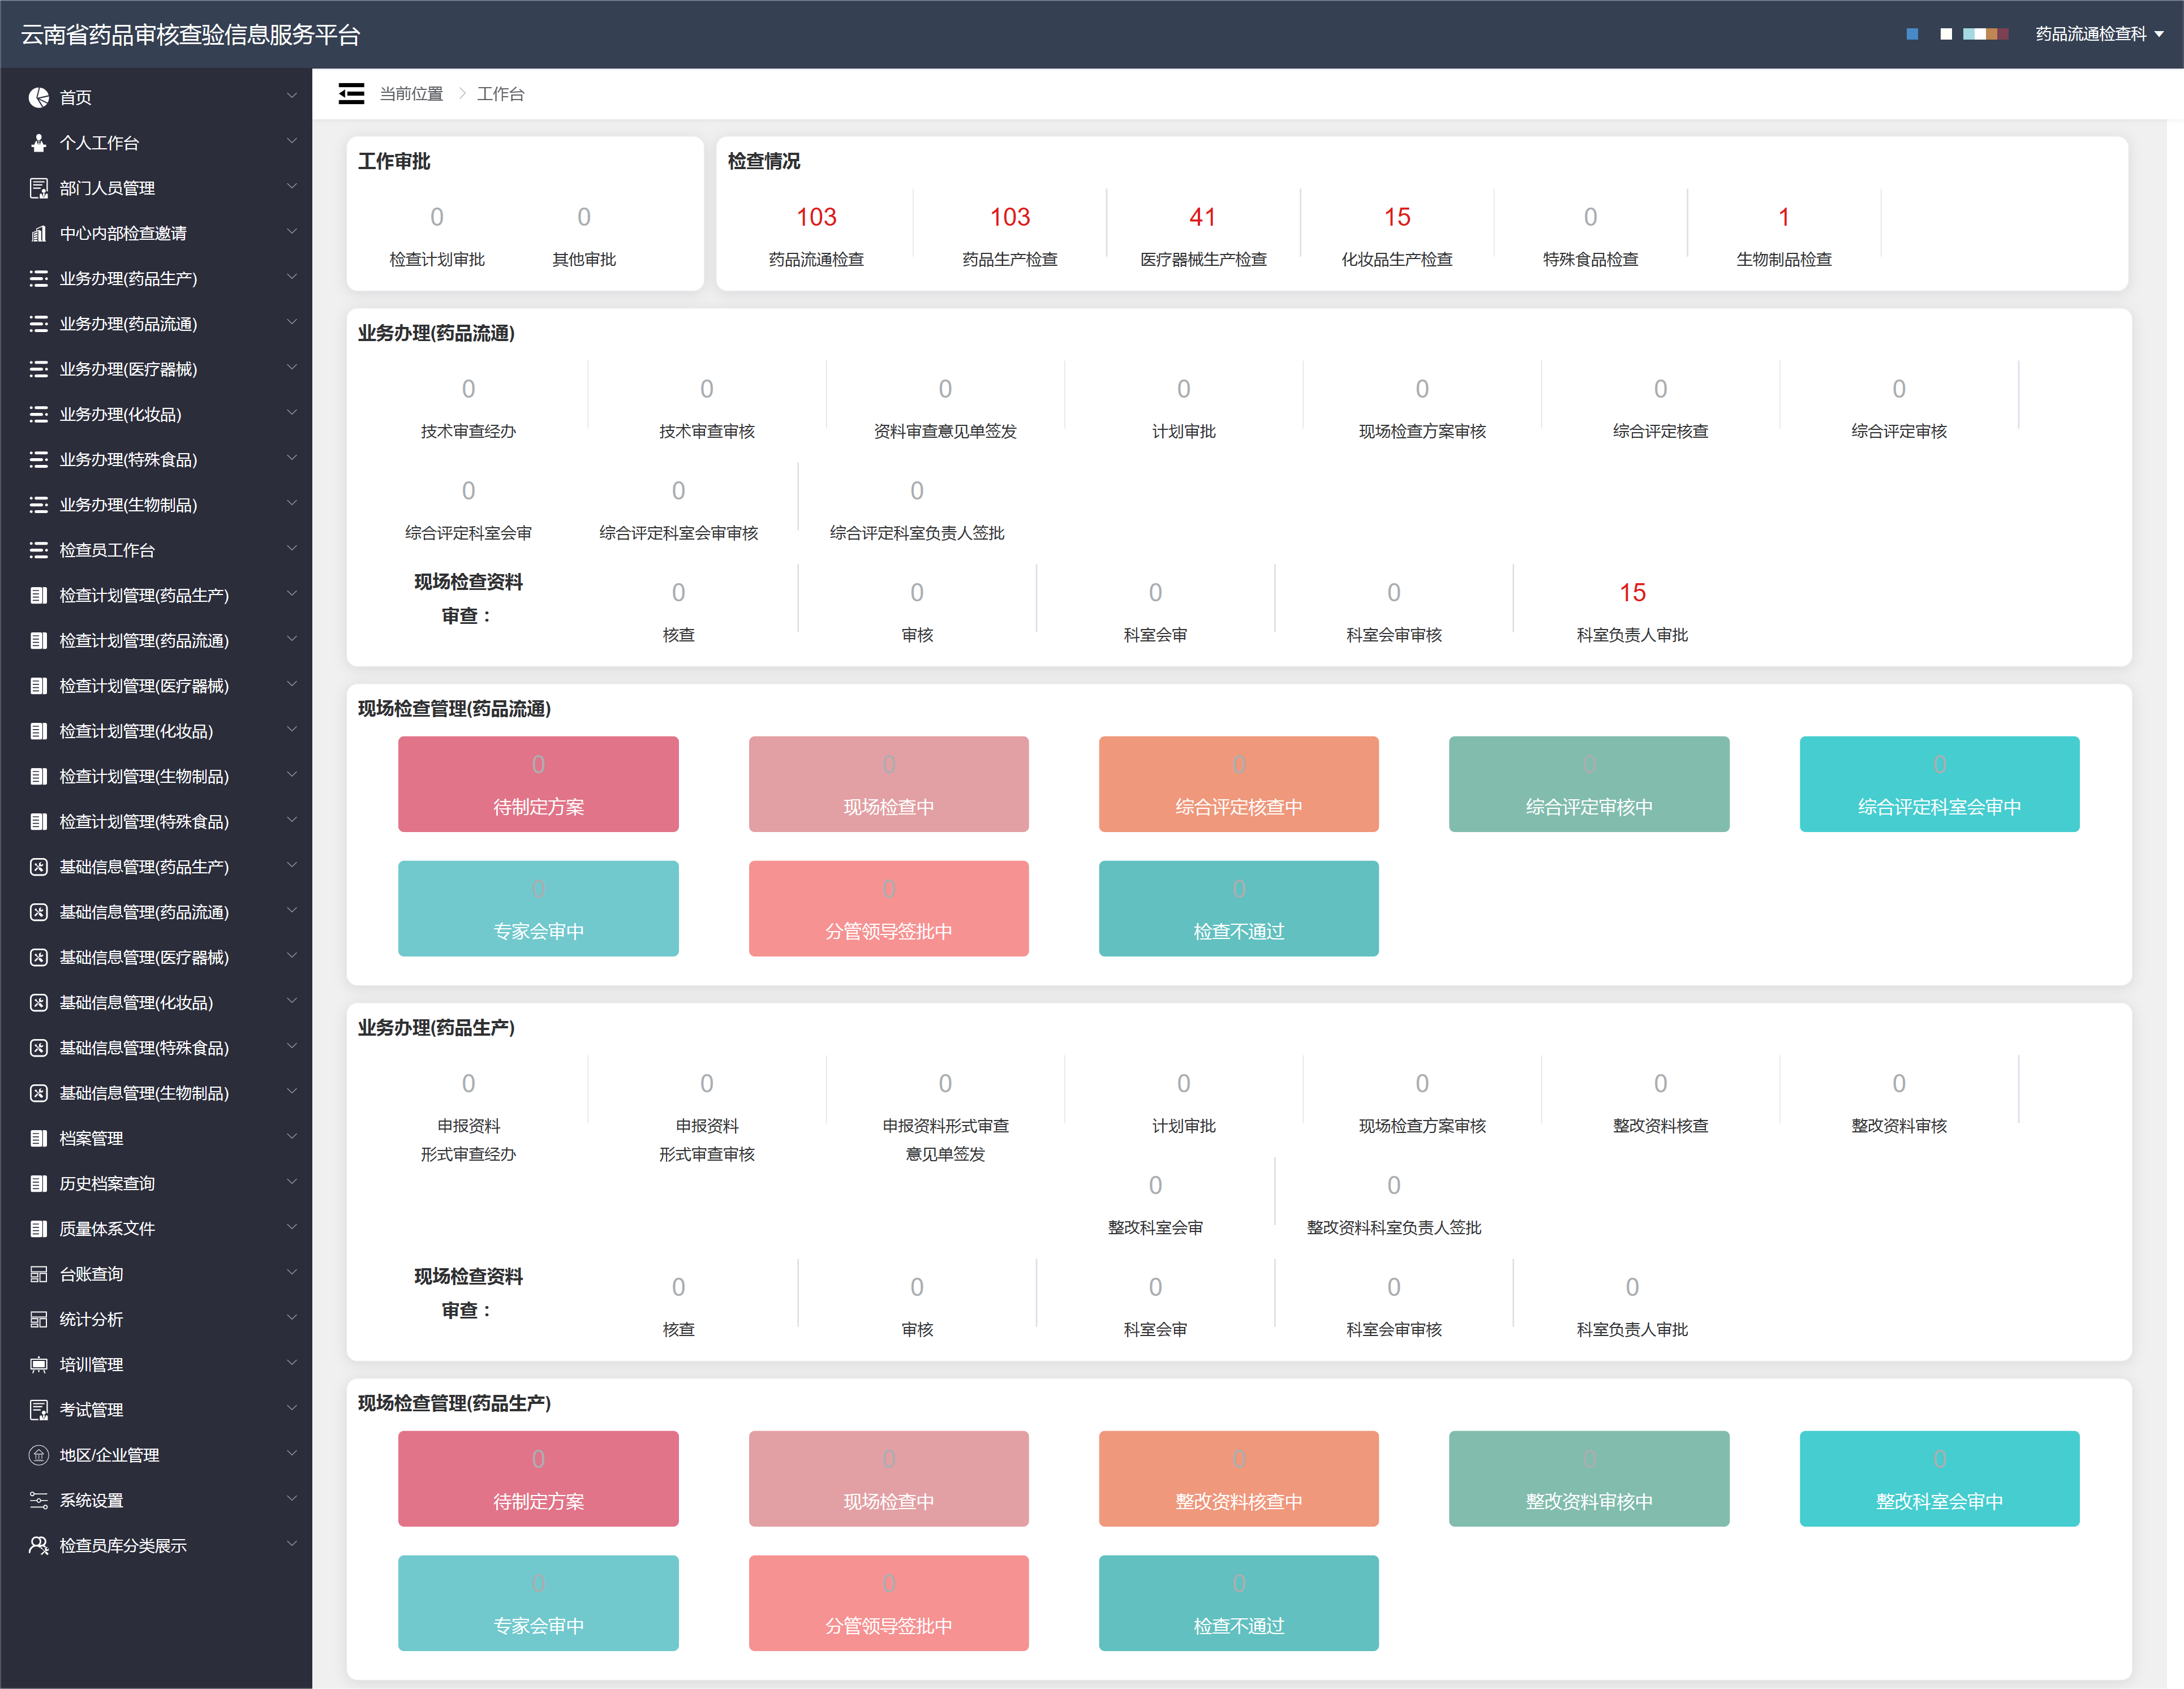Open 科室负责人审批 item showing 15
Image resolution: width=2184 pixels, height=1689 pixels.
pos(1632,612)
